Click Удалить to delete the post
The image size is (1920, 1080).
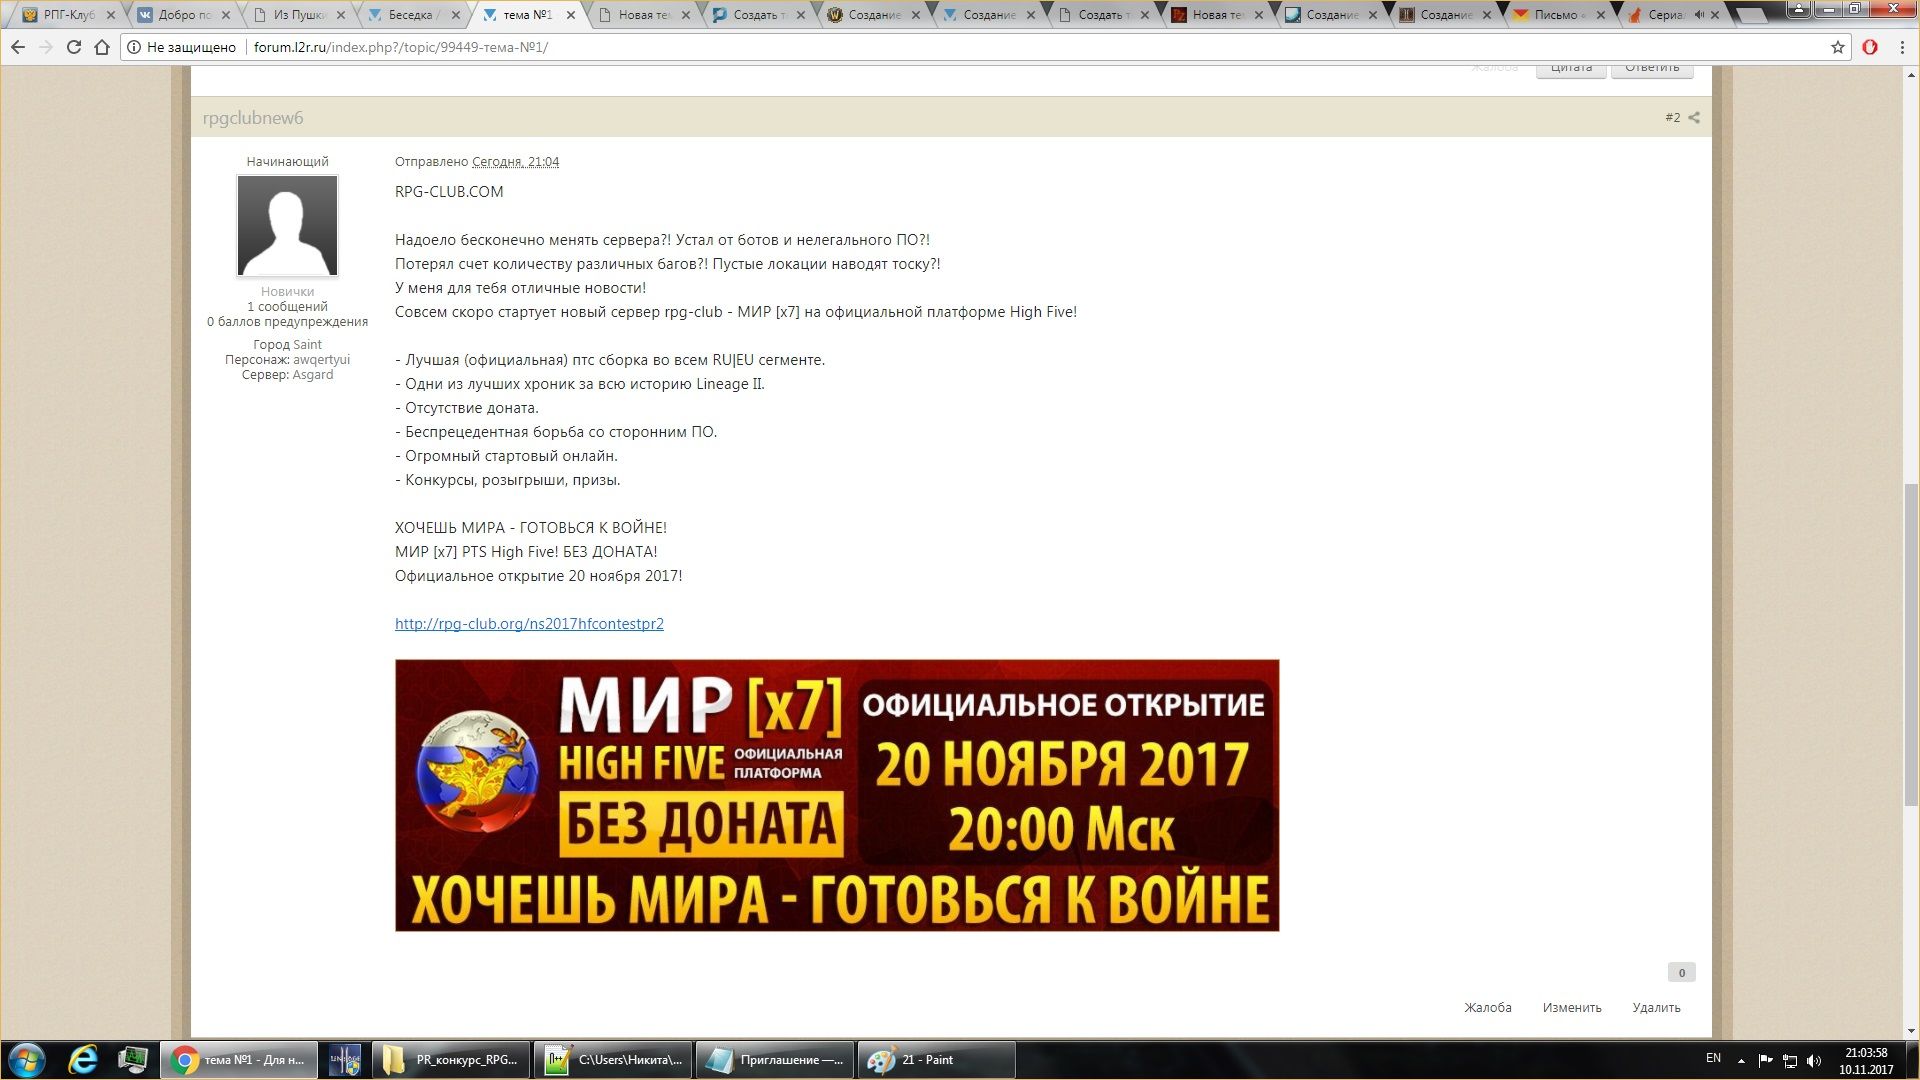click(1656, 1008)
